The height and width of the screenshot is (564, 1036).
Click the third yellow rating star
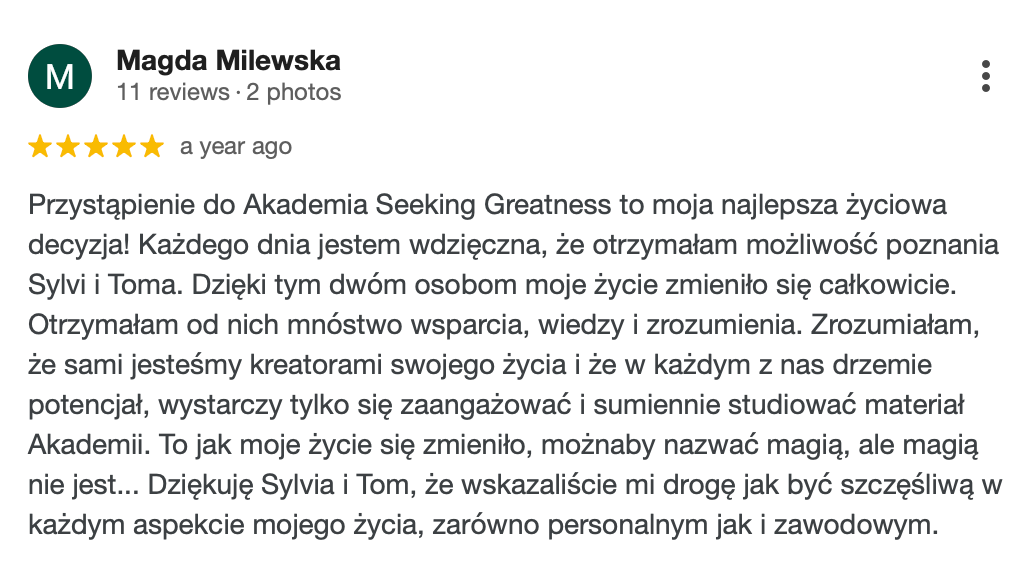[x=96, y=147]
